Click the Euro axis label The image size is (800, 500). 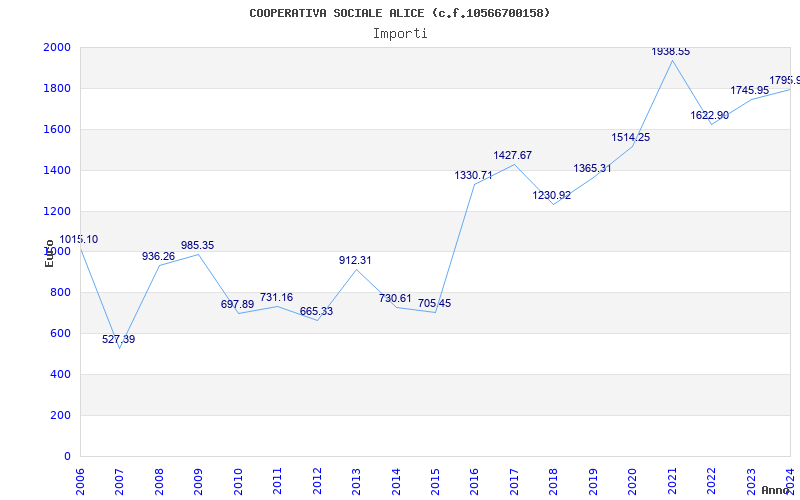[x=49, y=253]
